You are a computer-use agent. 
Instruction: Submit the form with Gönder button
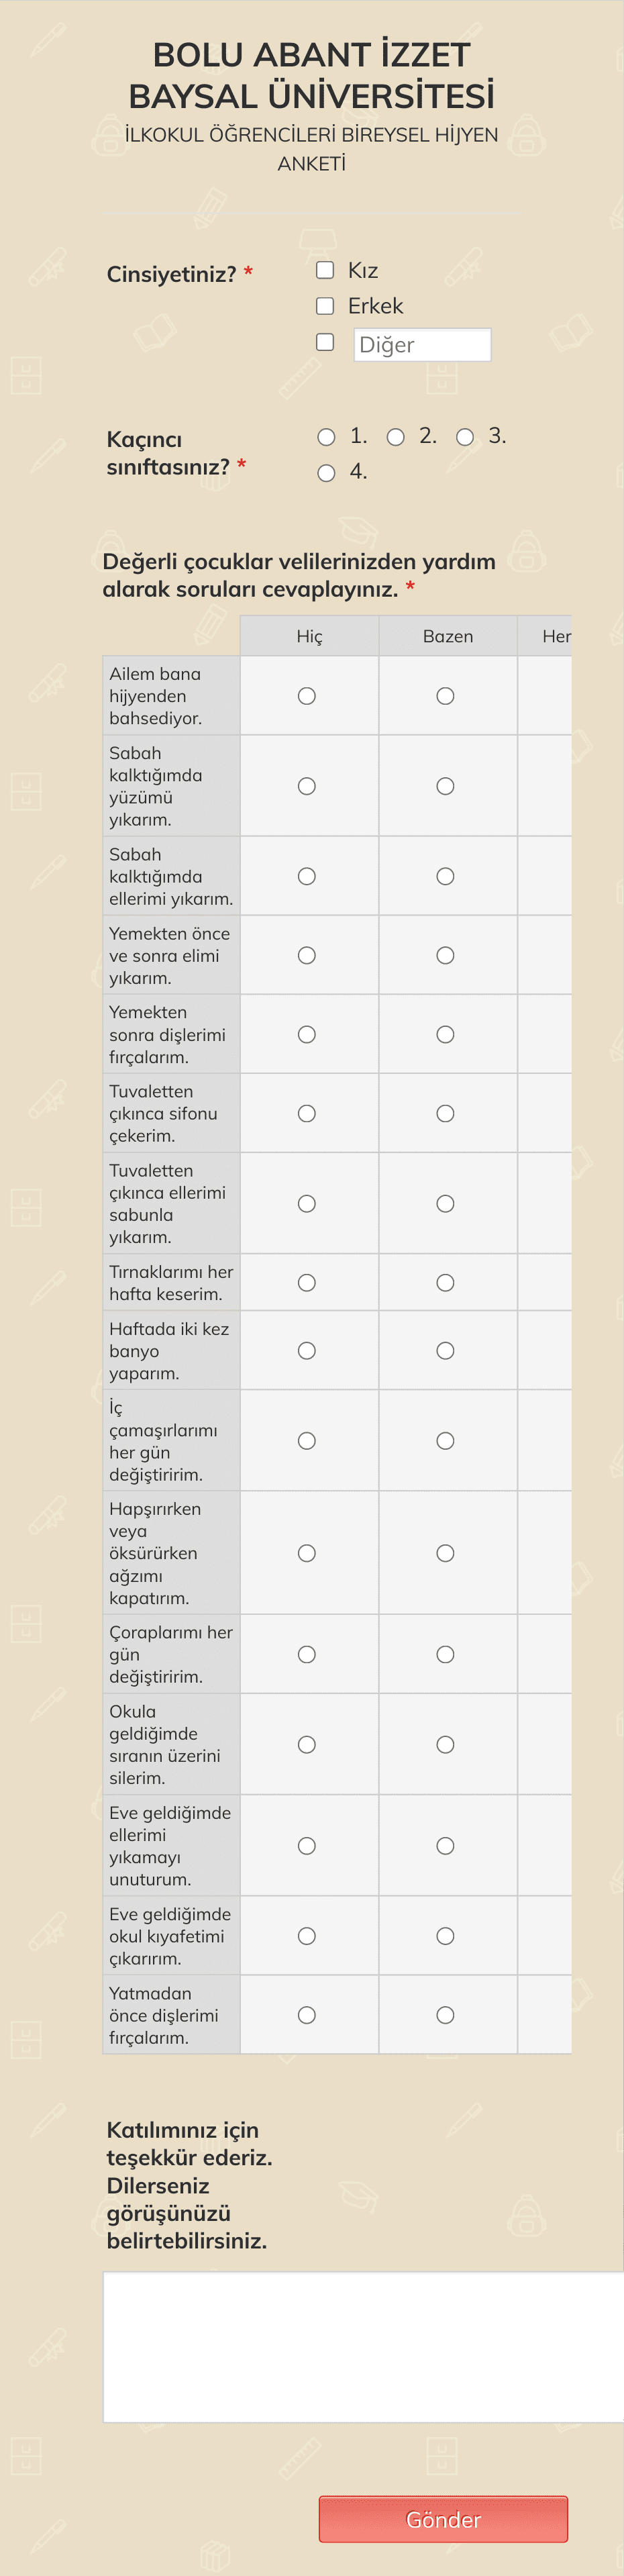[x=443, y=2518]
